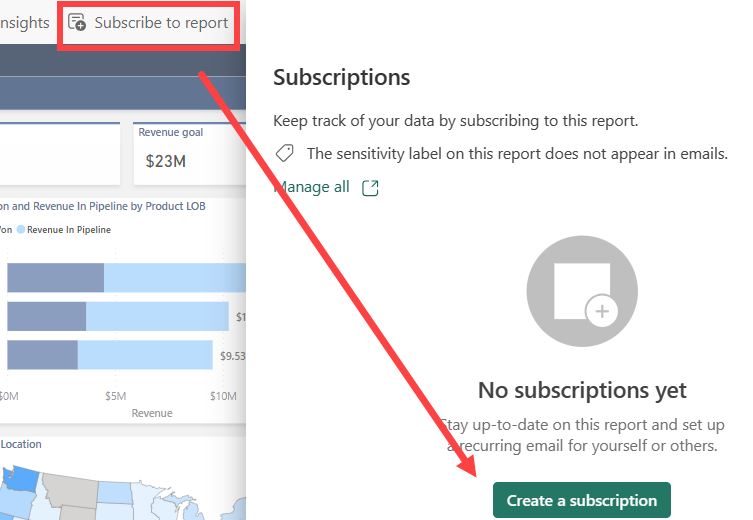The height and width of the screenshot is (520, 753).
Task: Open the Subscribe to report button
Action: click(x=148, y=23)
